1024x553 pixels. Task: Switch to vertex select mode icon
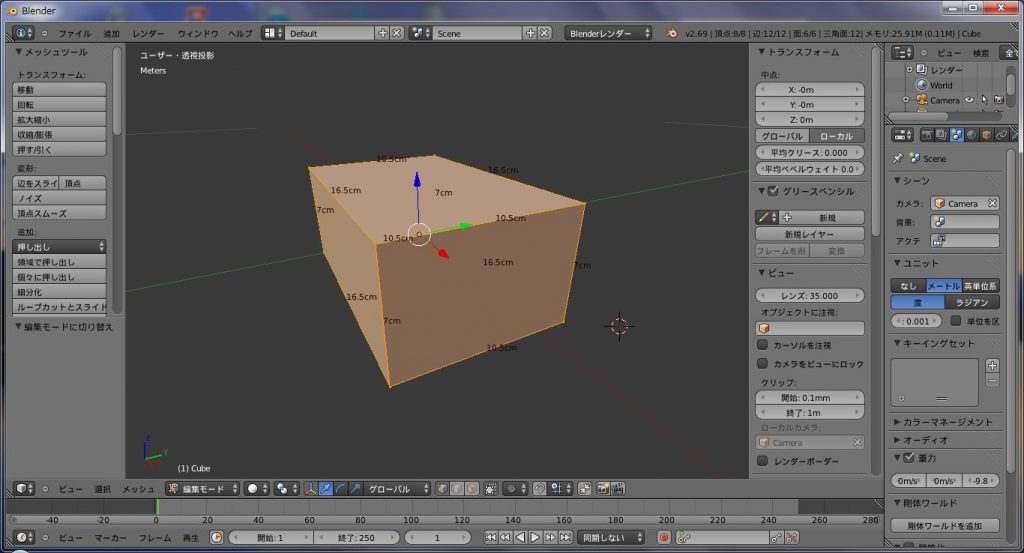[x=442, y=488]
